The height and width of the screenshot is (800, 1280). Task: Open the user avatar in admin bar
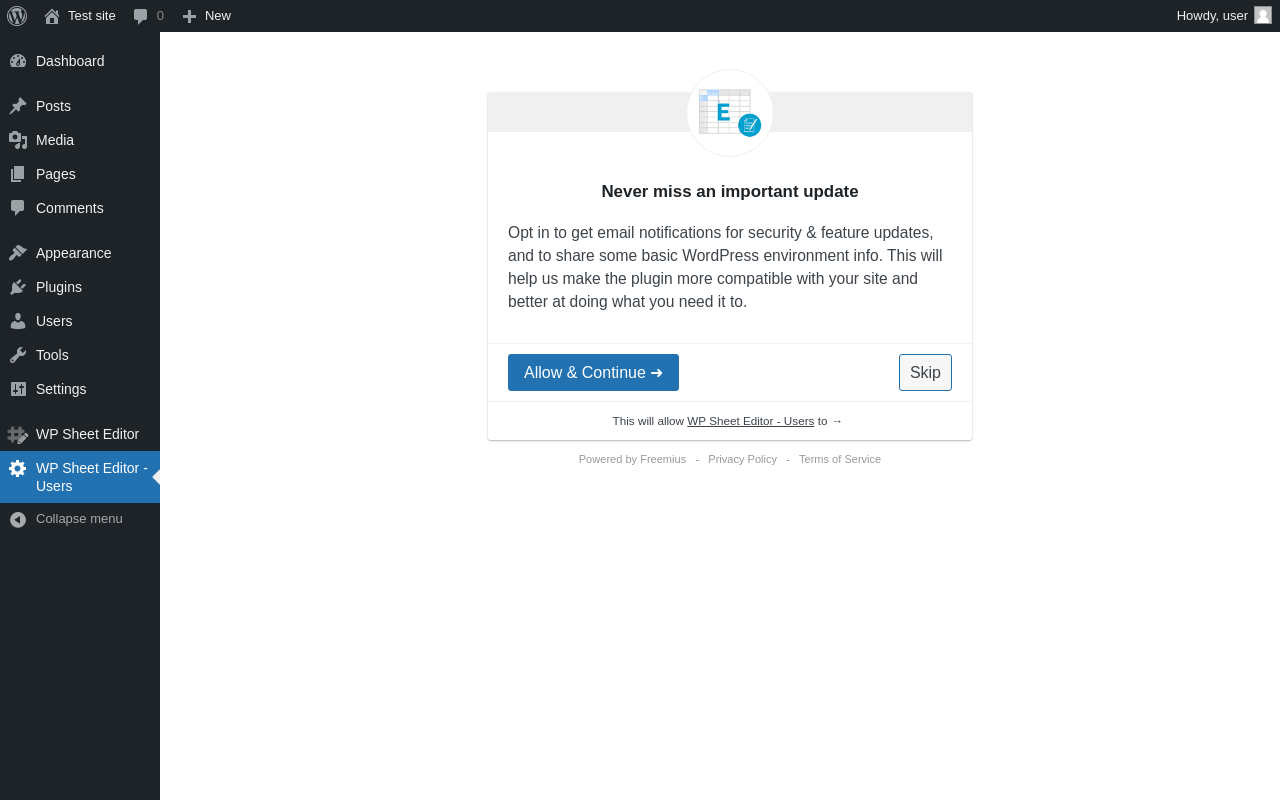pyautogui.click(x=1263, y=15)
